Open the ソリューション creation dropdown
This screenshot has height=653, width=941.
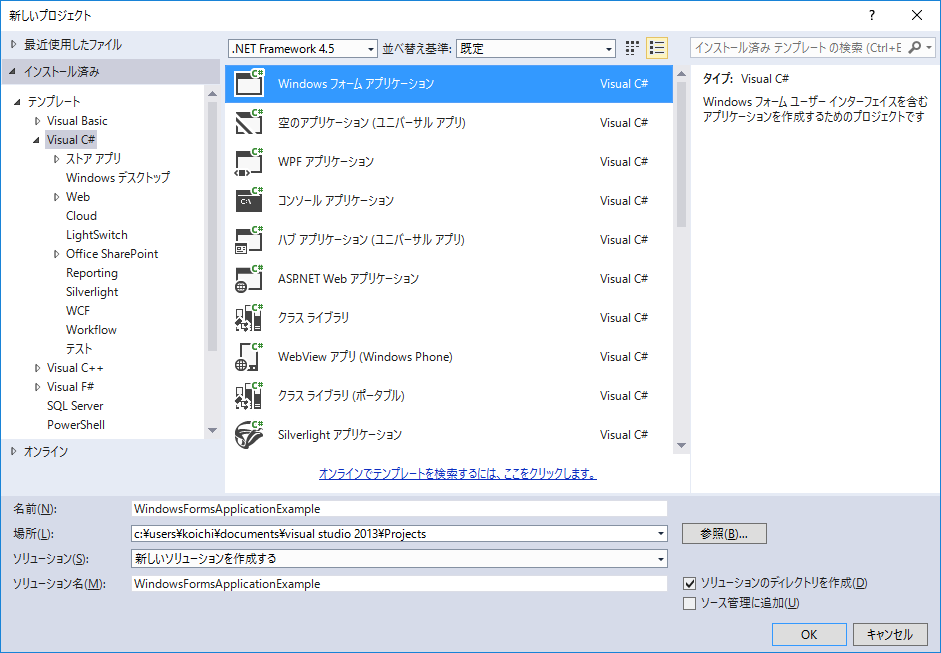pyautogui.click(x=661, y=559)
